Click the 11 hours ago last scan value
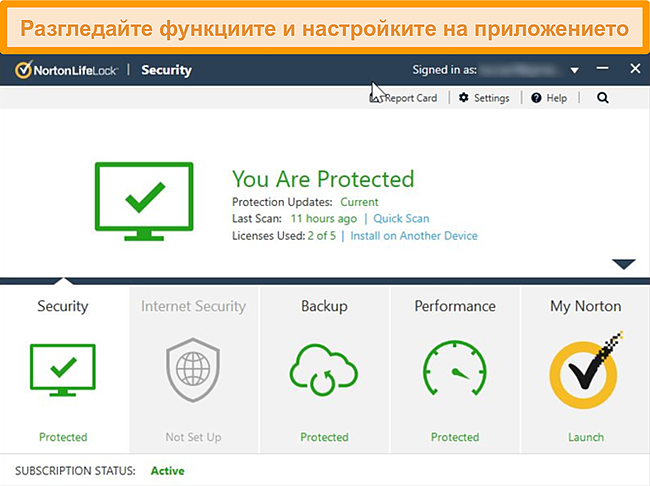The image size is (650, 486). click(x=323, y=219)
